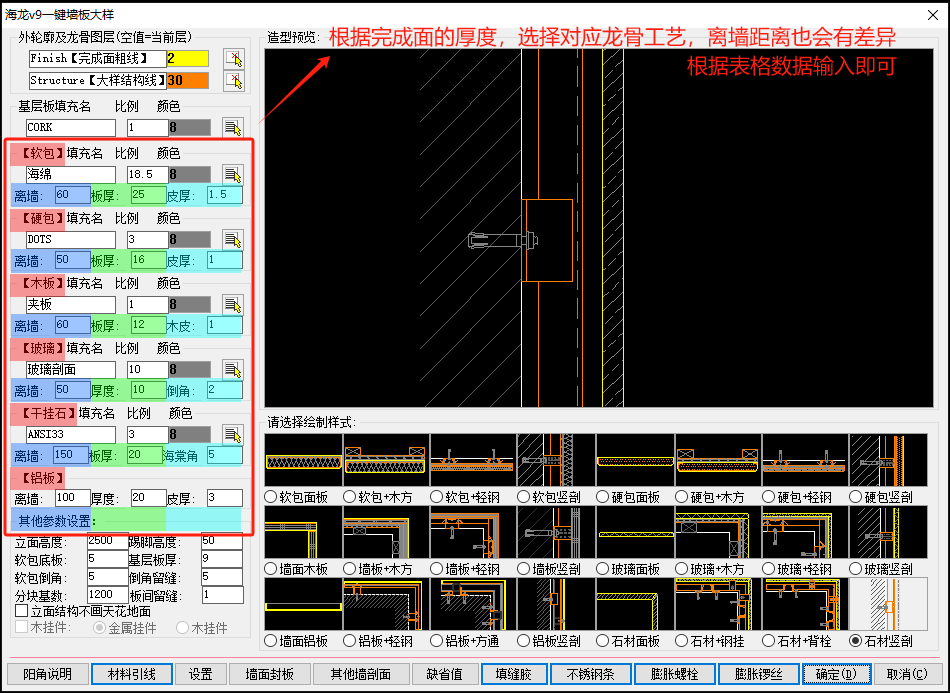Image resolution: width=950 pixels, height=693 pixels.
Task: Click layer pick icon beside Finish row
Action: point(234,59)
